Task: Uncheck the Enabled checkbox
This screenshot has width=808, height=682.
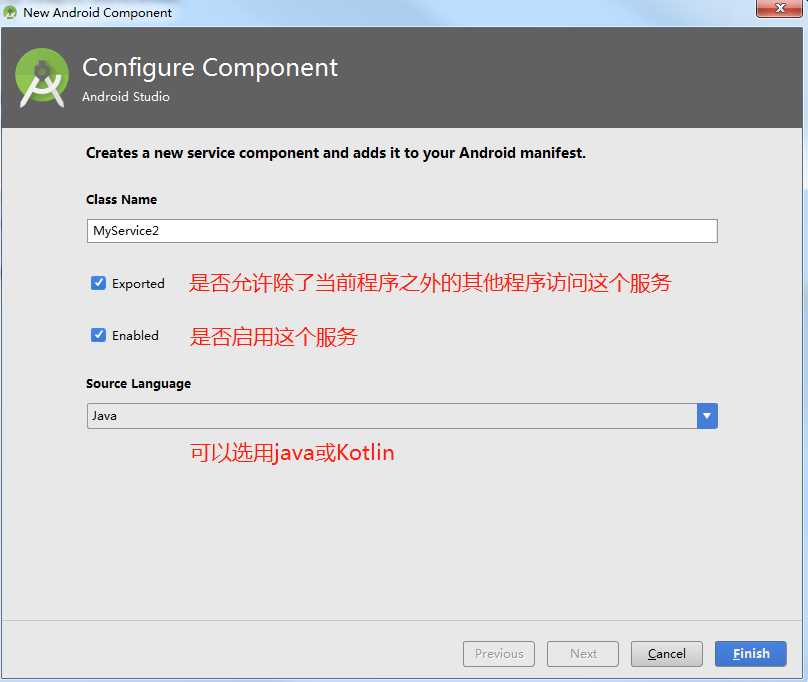Action: [98, 335]
